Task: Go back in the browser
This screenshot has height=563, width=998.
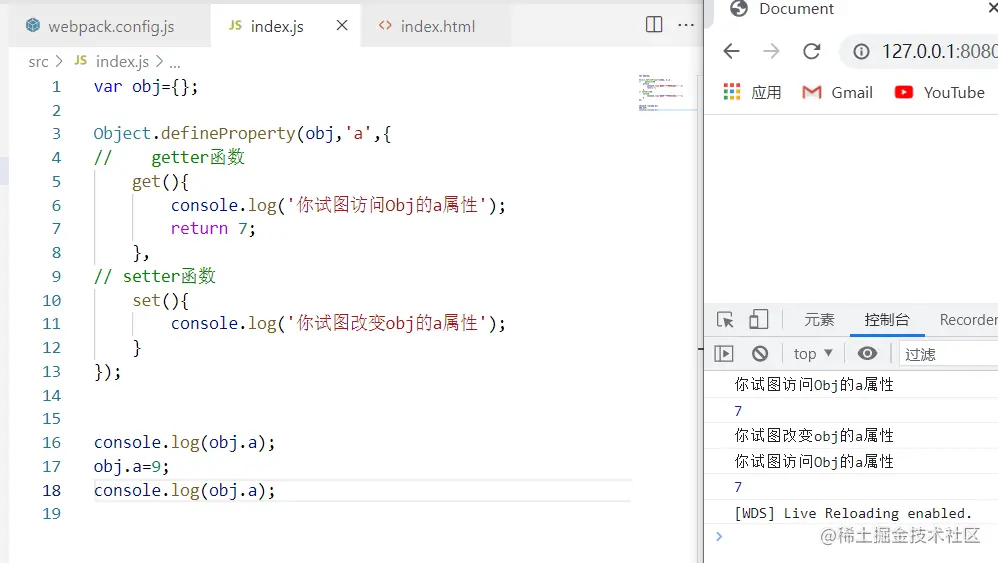Action: click(x=732, y=51)
